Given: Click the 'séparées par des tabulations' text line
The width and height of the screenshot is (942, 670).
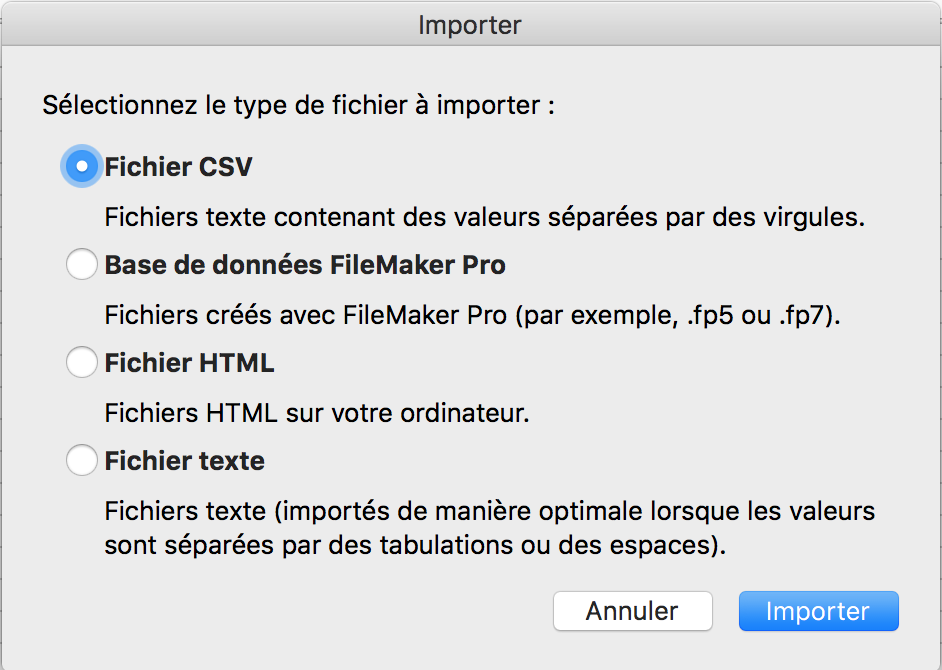Looking at the screenshot, I should 415,547.
